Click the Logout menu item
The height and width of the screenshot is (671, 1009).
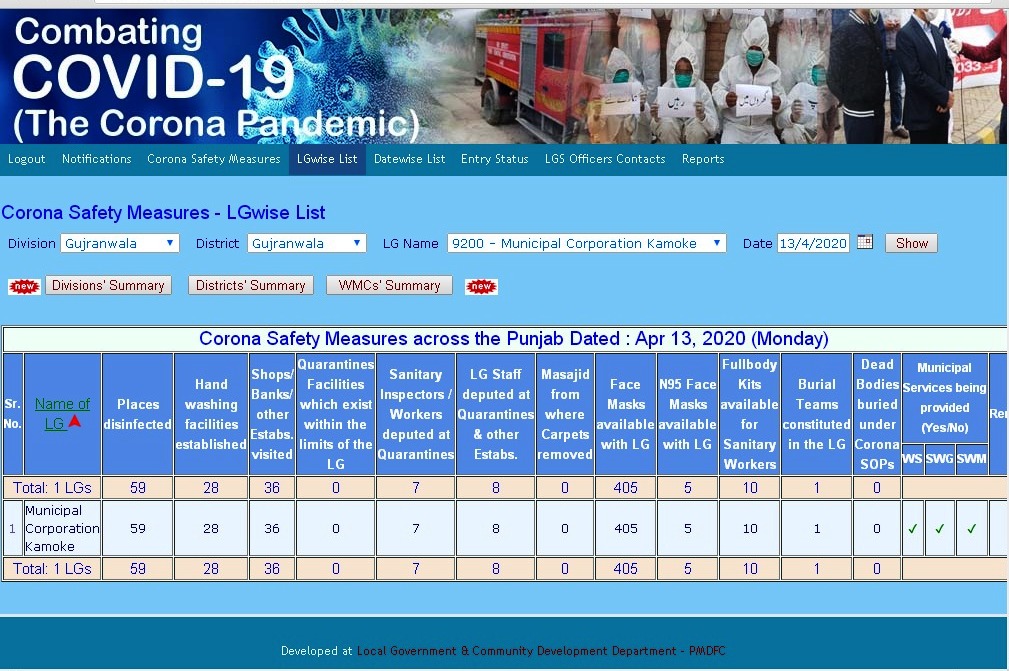click(x=26, y=159)
